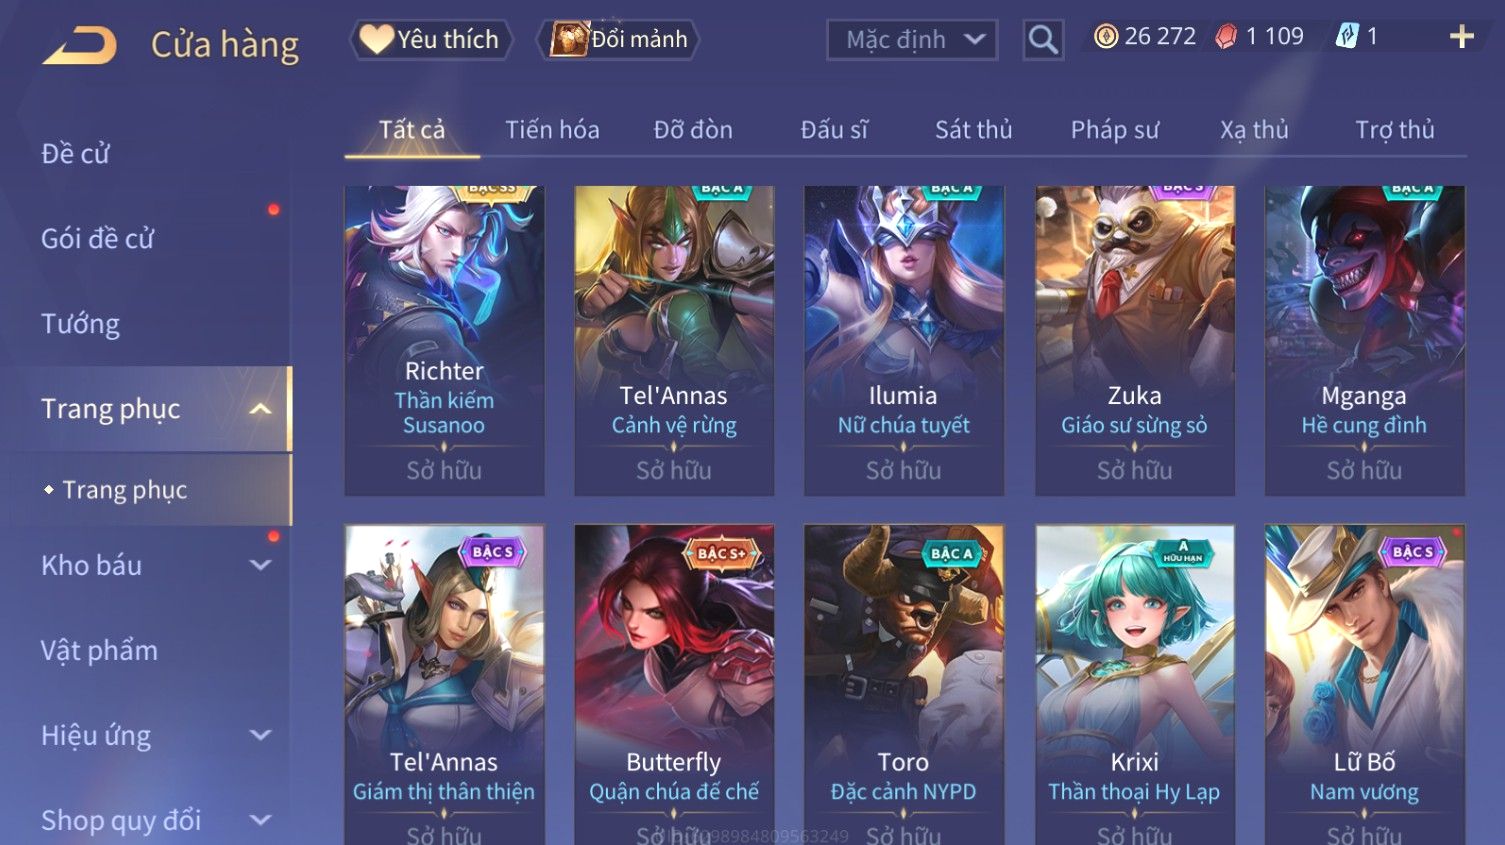Expand the Hiệu ứng sidebar section
Screen dimensions: 1505x845
[x=260, y=735]
